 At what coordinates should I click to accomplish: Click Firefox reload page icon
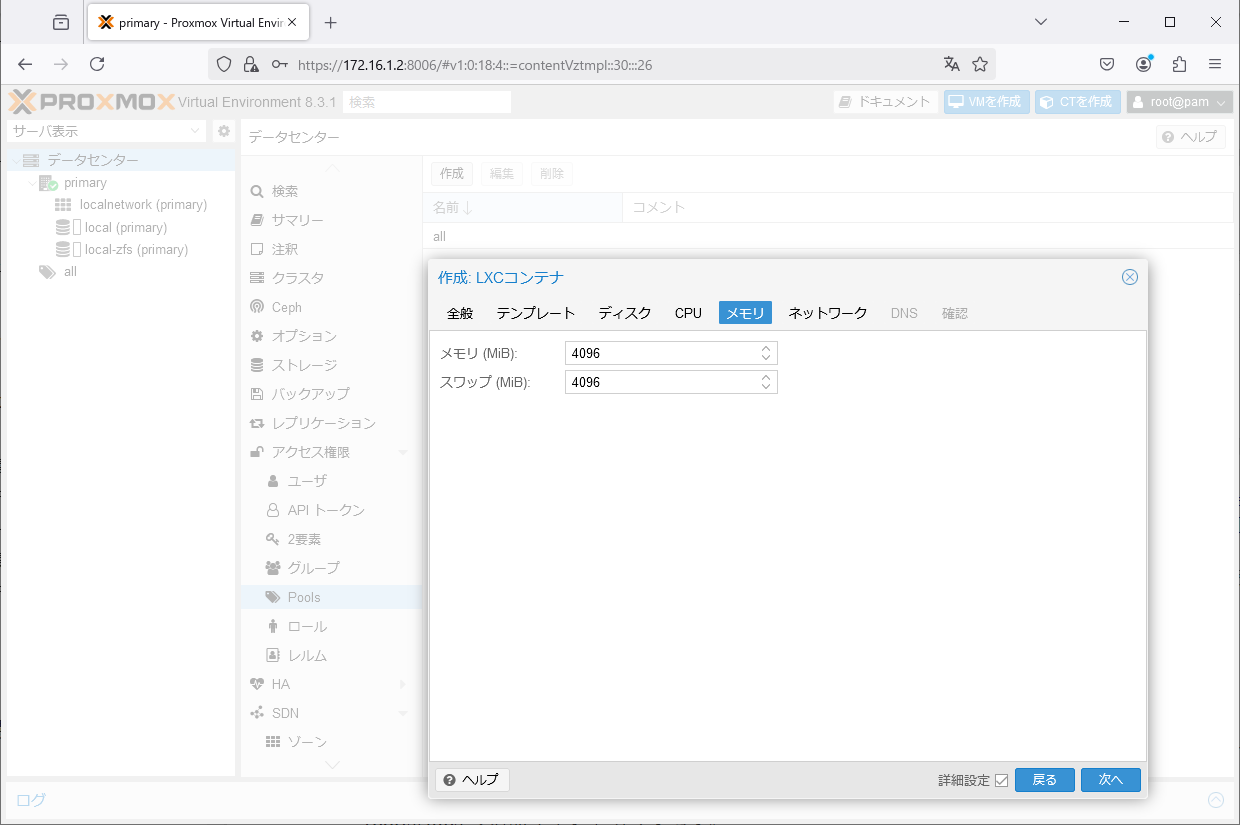(97, 64)
